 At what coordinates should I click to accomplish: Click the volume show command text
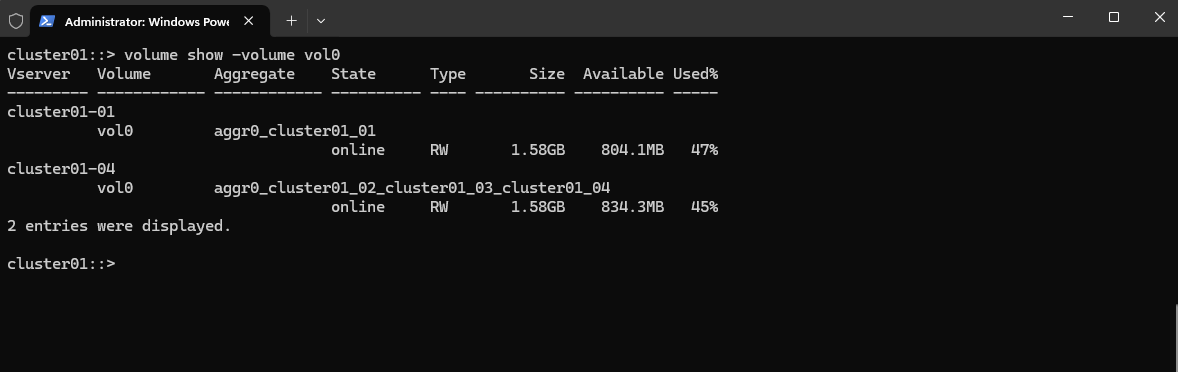pyautogui.click(x=233, y=55)
